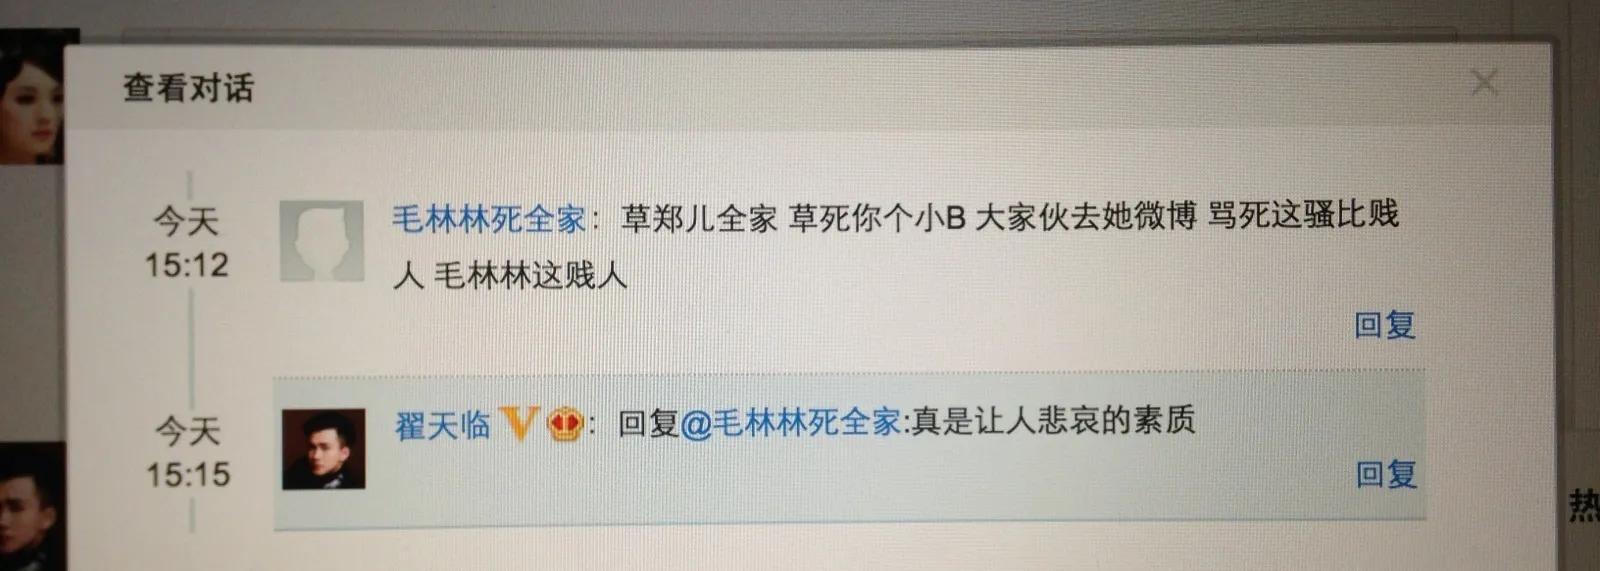This screenshot has height=571, width=1600.
Task: Open 翟天临's profile avatar thumbnail
Action: (x=323, y=449)
